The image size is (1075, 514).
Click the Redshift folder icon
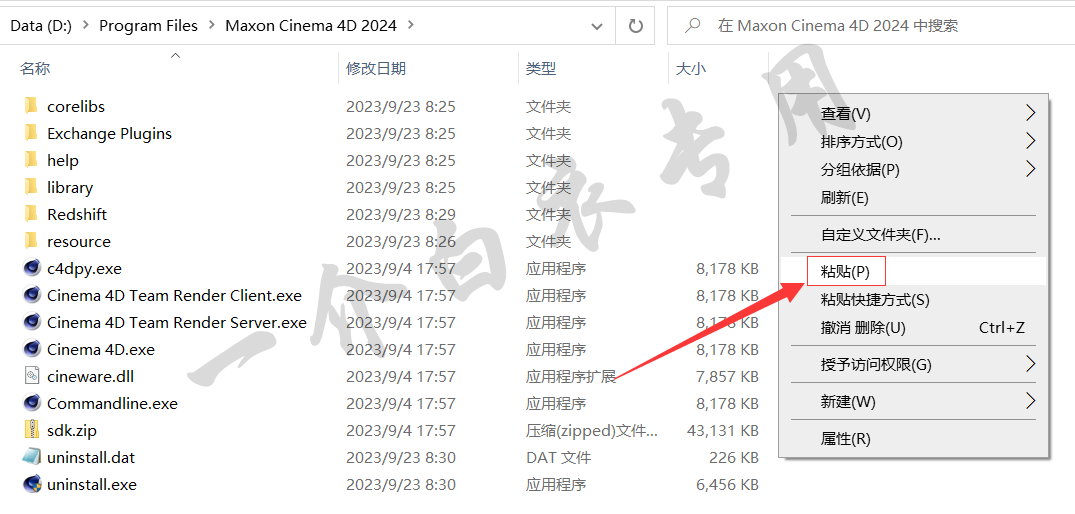pos(31,214)
